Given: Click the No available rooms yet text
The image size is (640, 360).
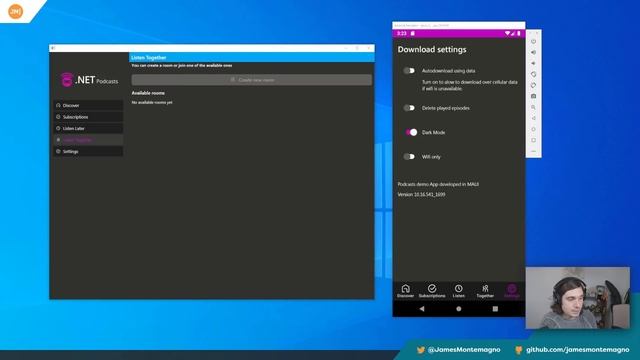Looking at the screenshot, I should [152, 102].
